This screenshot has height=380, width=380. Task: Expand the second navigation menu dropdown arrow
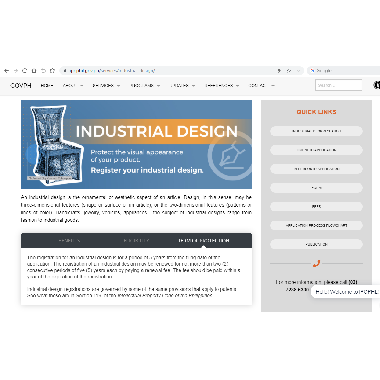82,86
